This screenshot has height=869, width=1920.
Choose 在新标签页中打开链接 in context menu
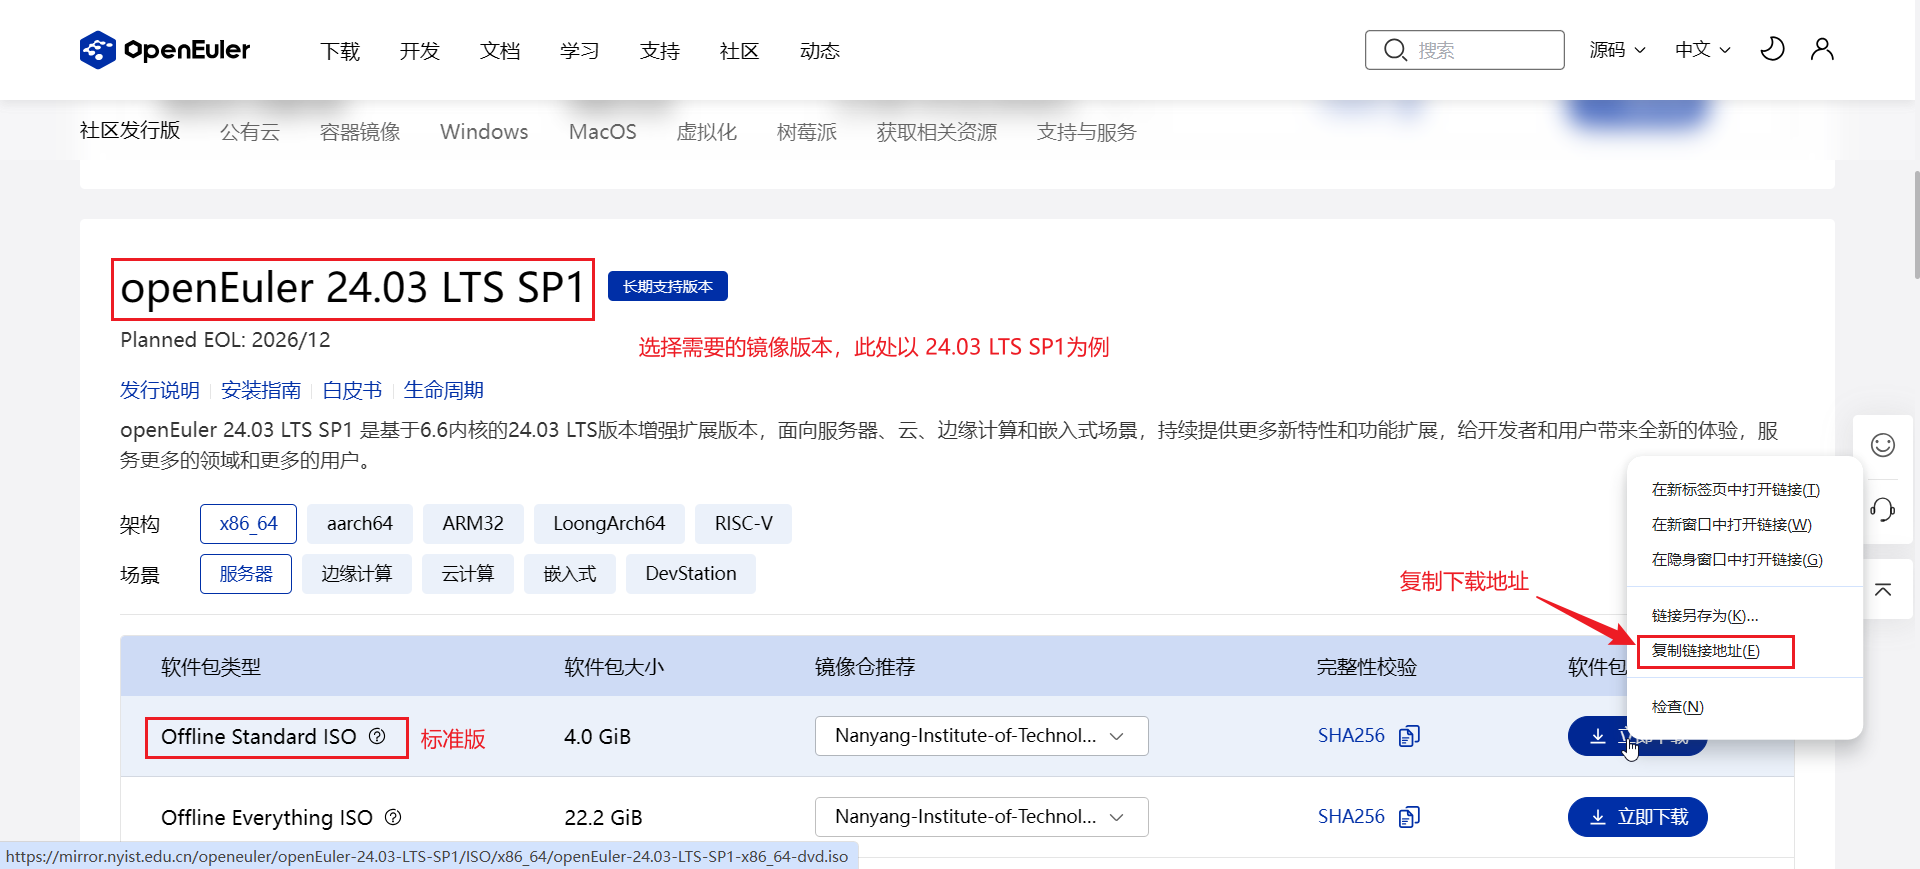click(1744, 490)
